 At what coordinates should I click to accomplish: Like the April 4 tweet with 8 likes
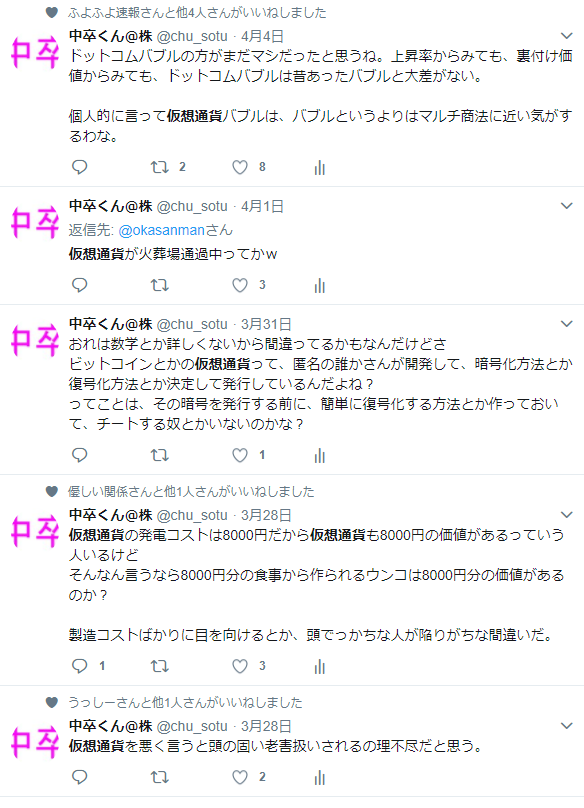click(x=240, y=167)
